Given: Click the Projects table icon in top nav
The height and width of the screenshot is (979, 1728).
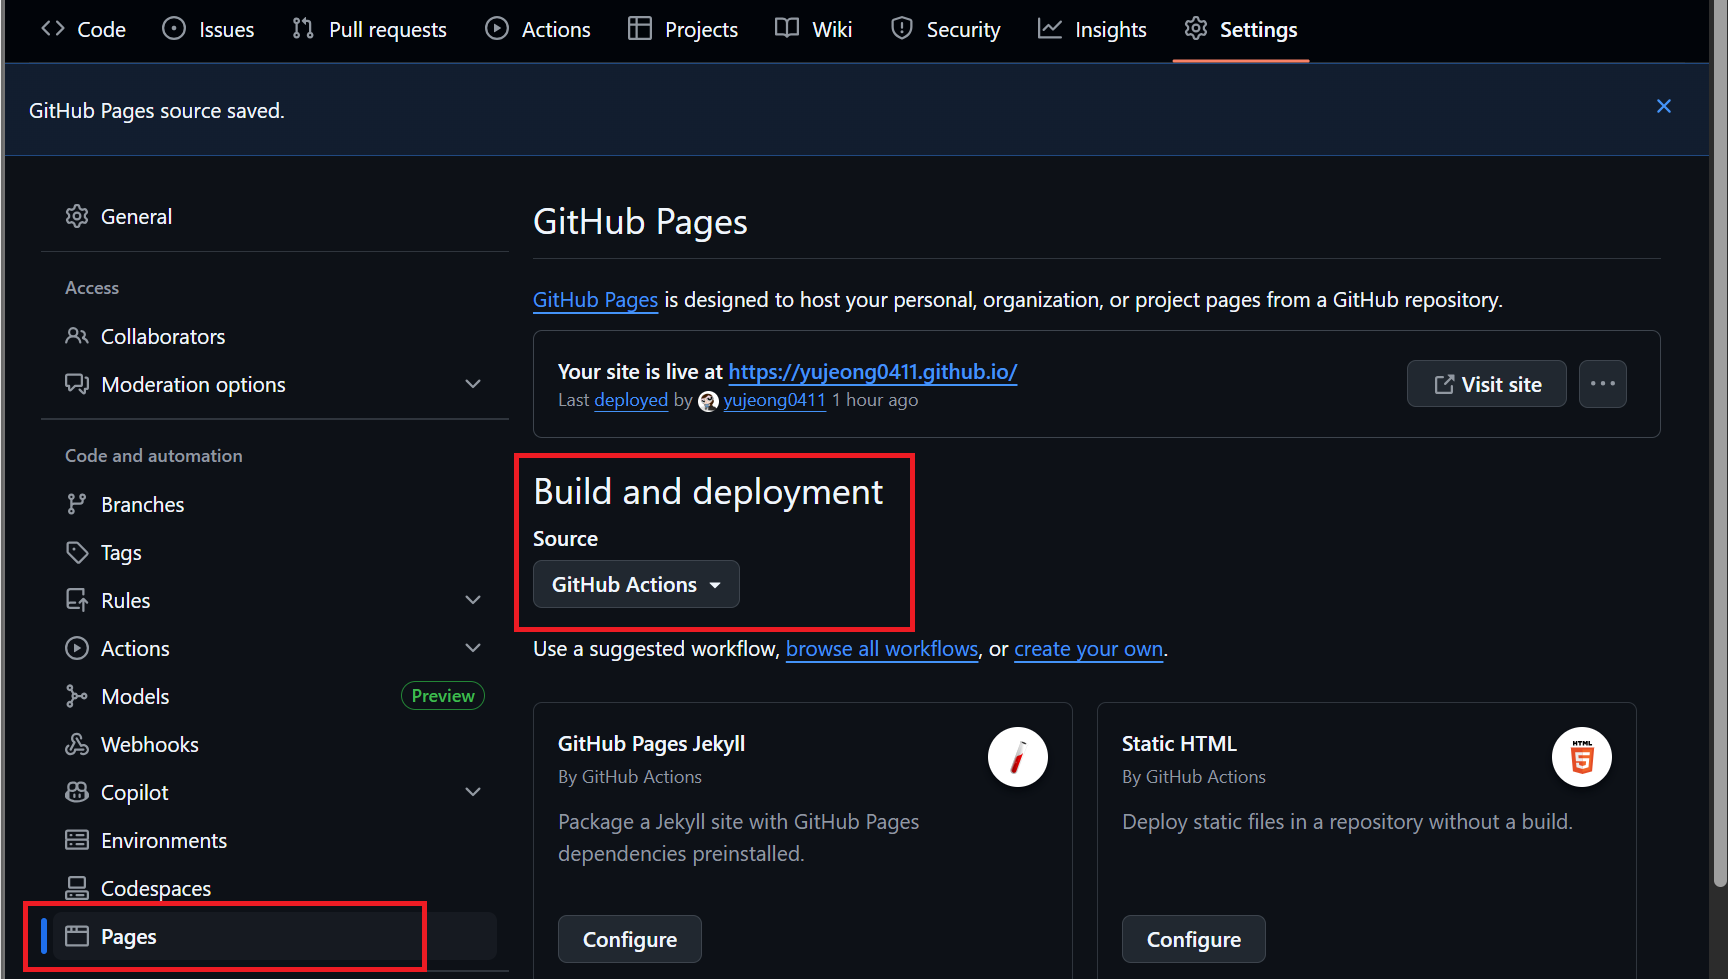Looking at the screenshot, I should [x=640, y=29].
